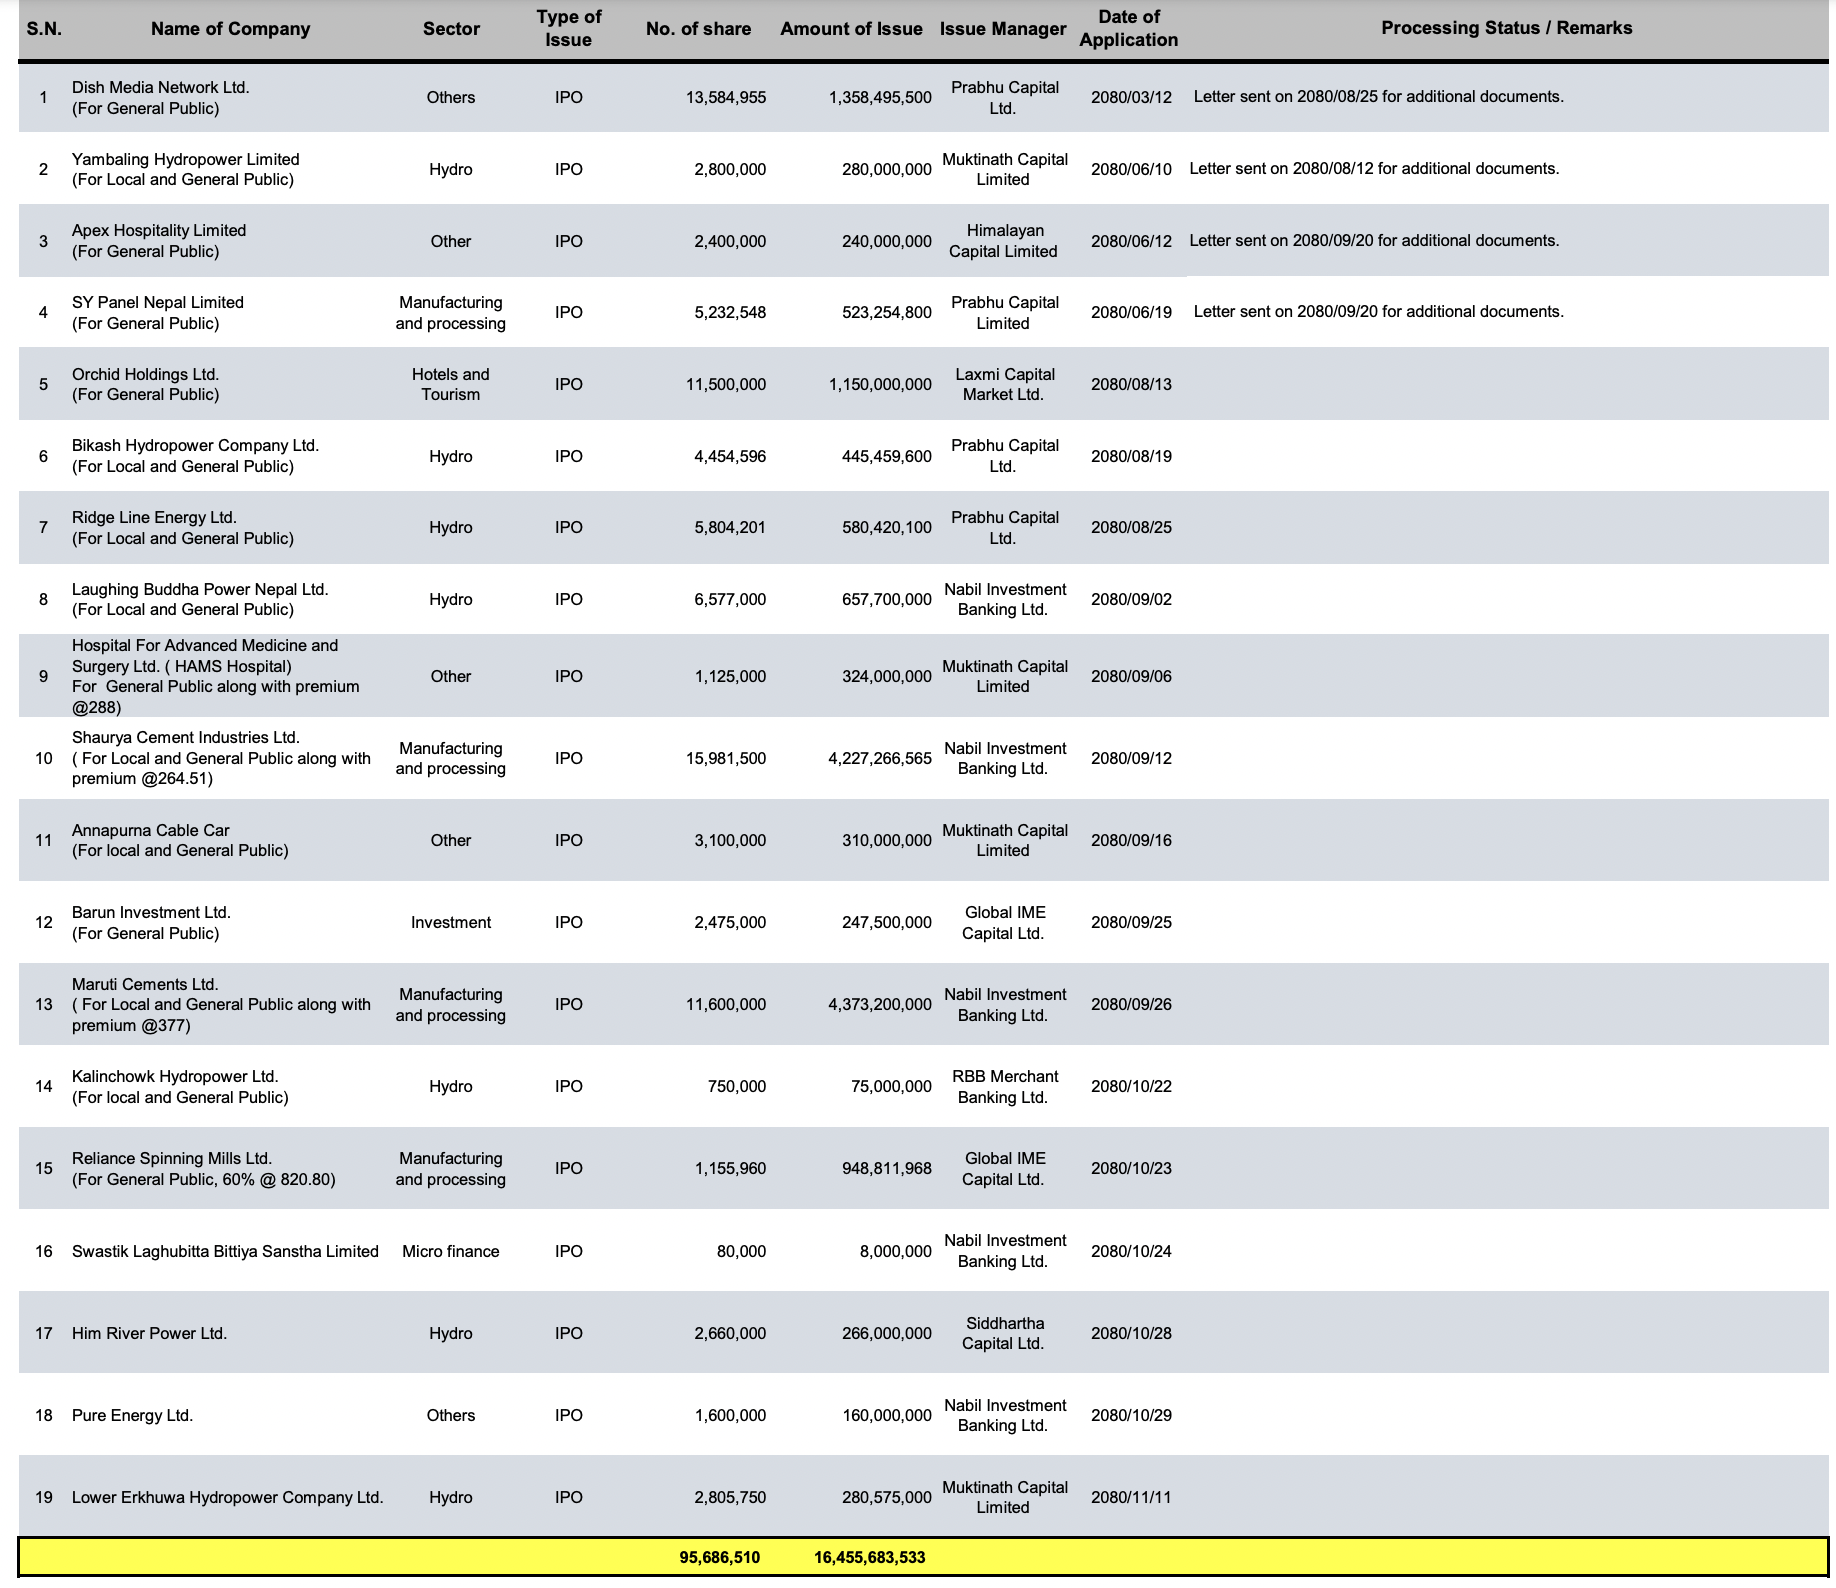Click Orchid Holdings' 'Hotels and Tourism' sector cell
1836x1588 pixels.
[x=450, y=385]
